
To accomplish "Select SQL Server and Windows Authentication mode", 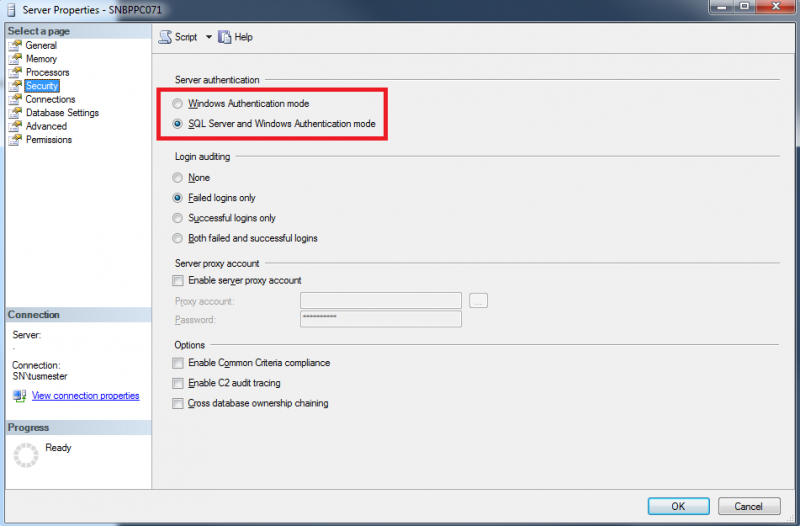I will (177, 123).
